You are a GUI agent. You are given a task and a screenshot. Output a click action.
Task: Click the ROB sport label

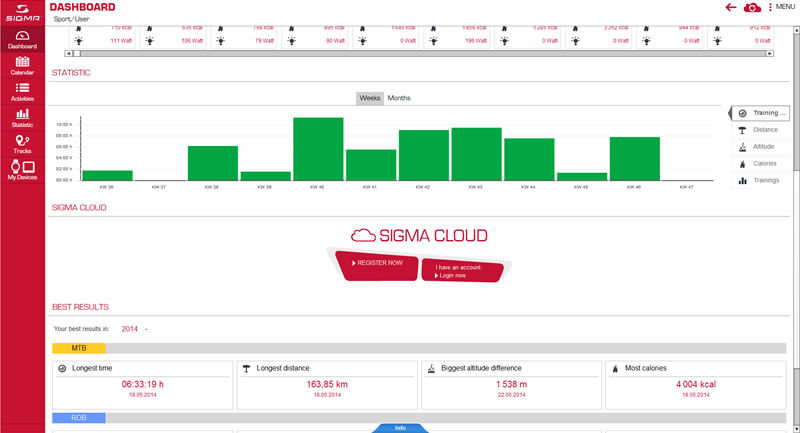(79, 418)
